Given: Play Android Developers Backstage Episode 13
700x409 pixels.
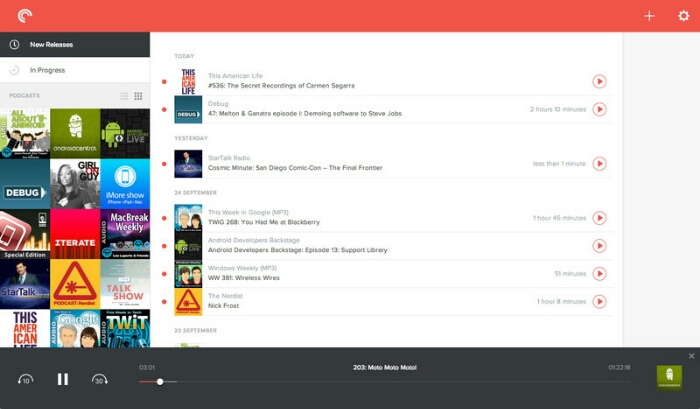Looking at the screenshot, I should coord(599,246).
